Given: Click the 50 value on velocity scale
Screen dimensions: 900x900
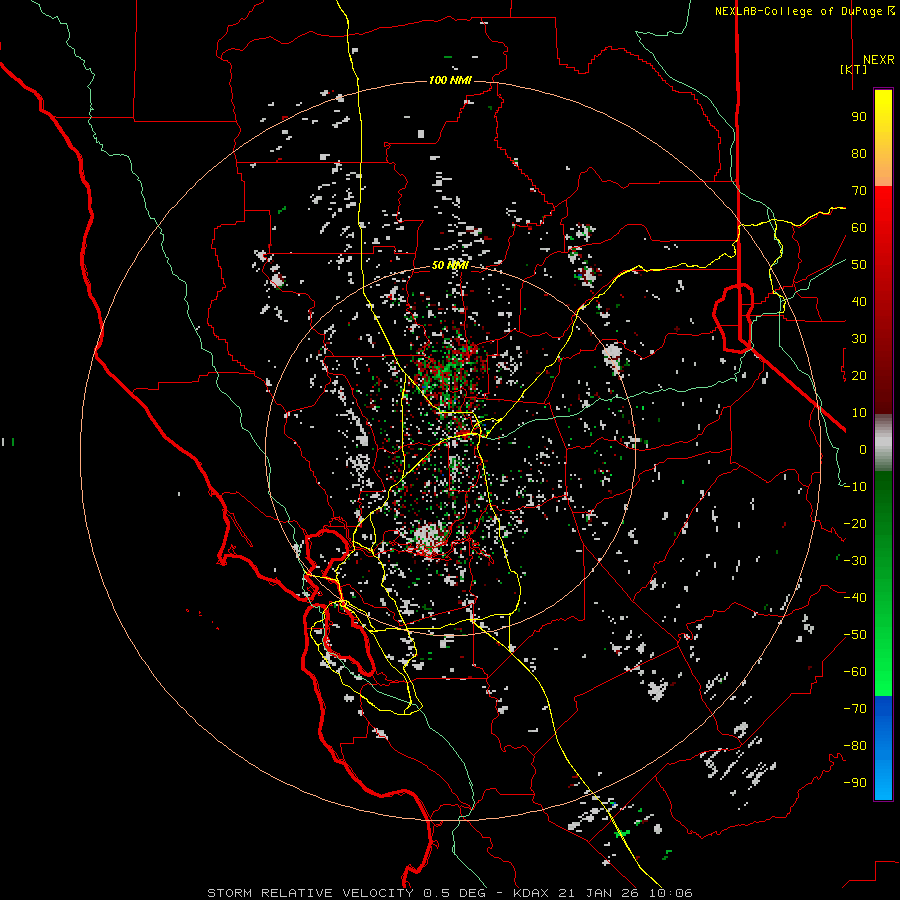Looking at the screenshot, I should [x=859, y=265].
